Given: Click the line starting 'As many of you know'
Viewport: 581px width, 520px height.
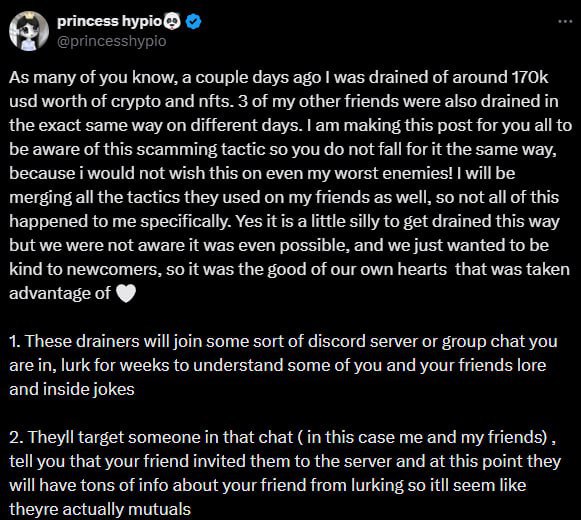Looking at the screenshot, I should (x=279, y=77).
